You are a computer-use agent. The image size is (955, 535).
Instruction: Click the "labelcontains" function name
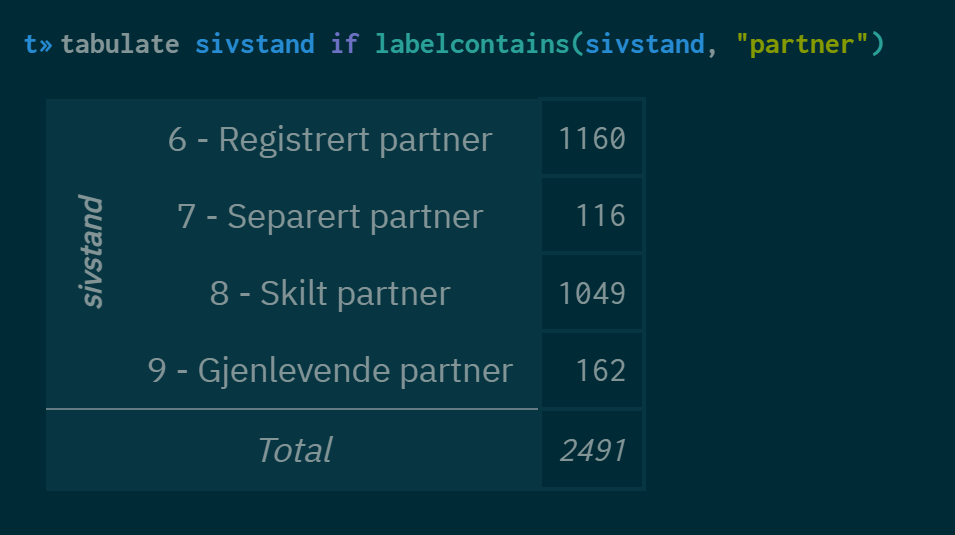(x=473, y=44)
